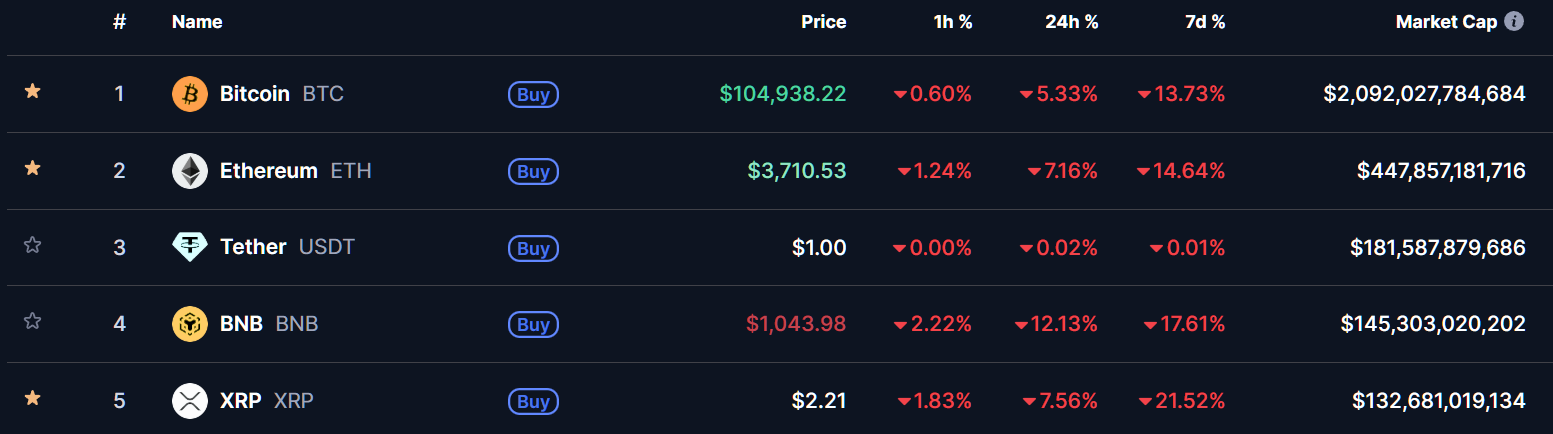Click the Tether logo icon
Screen dimensions: 1553x434
[x=190, y=247]
